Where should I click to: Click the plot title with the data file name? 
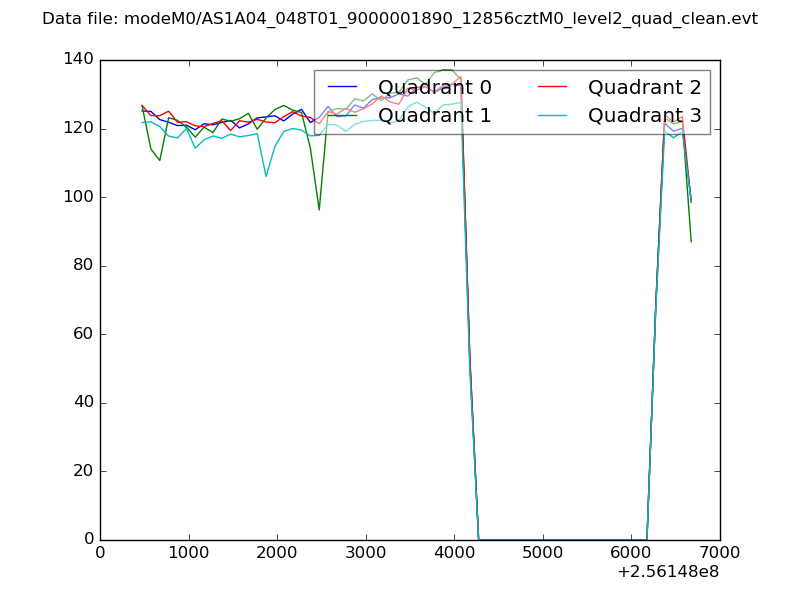(x=400, y=19)
